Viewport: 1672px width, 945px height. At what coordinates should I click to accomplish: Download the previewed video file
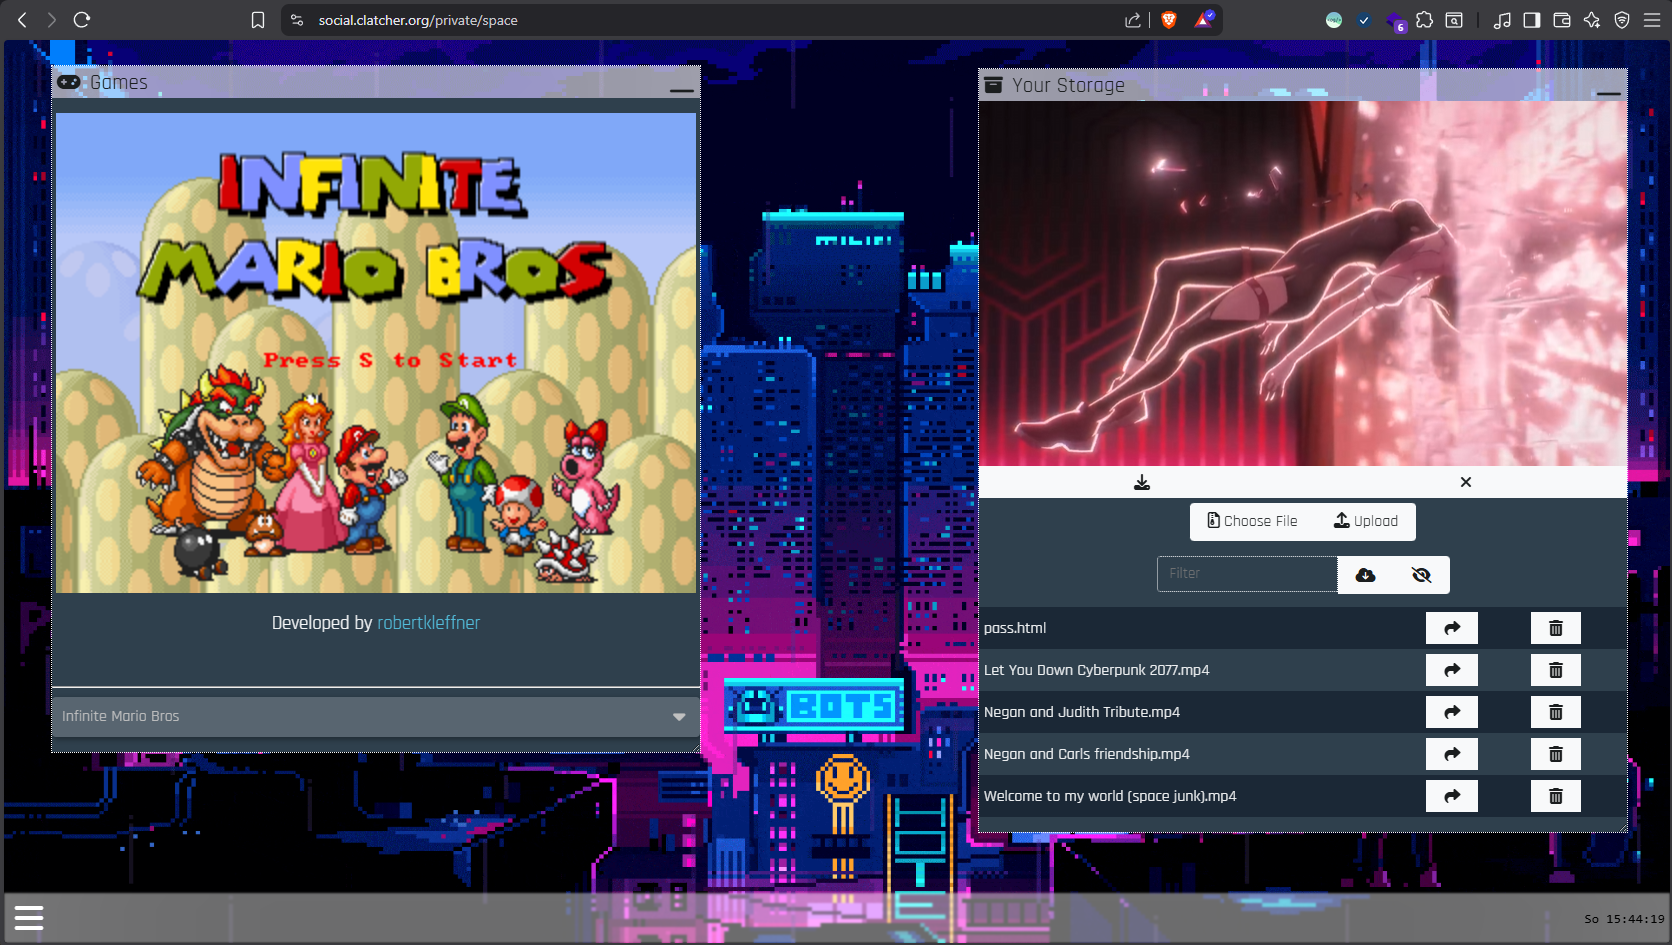1142,482
